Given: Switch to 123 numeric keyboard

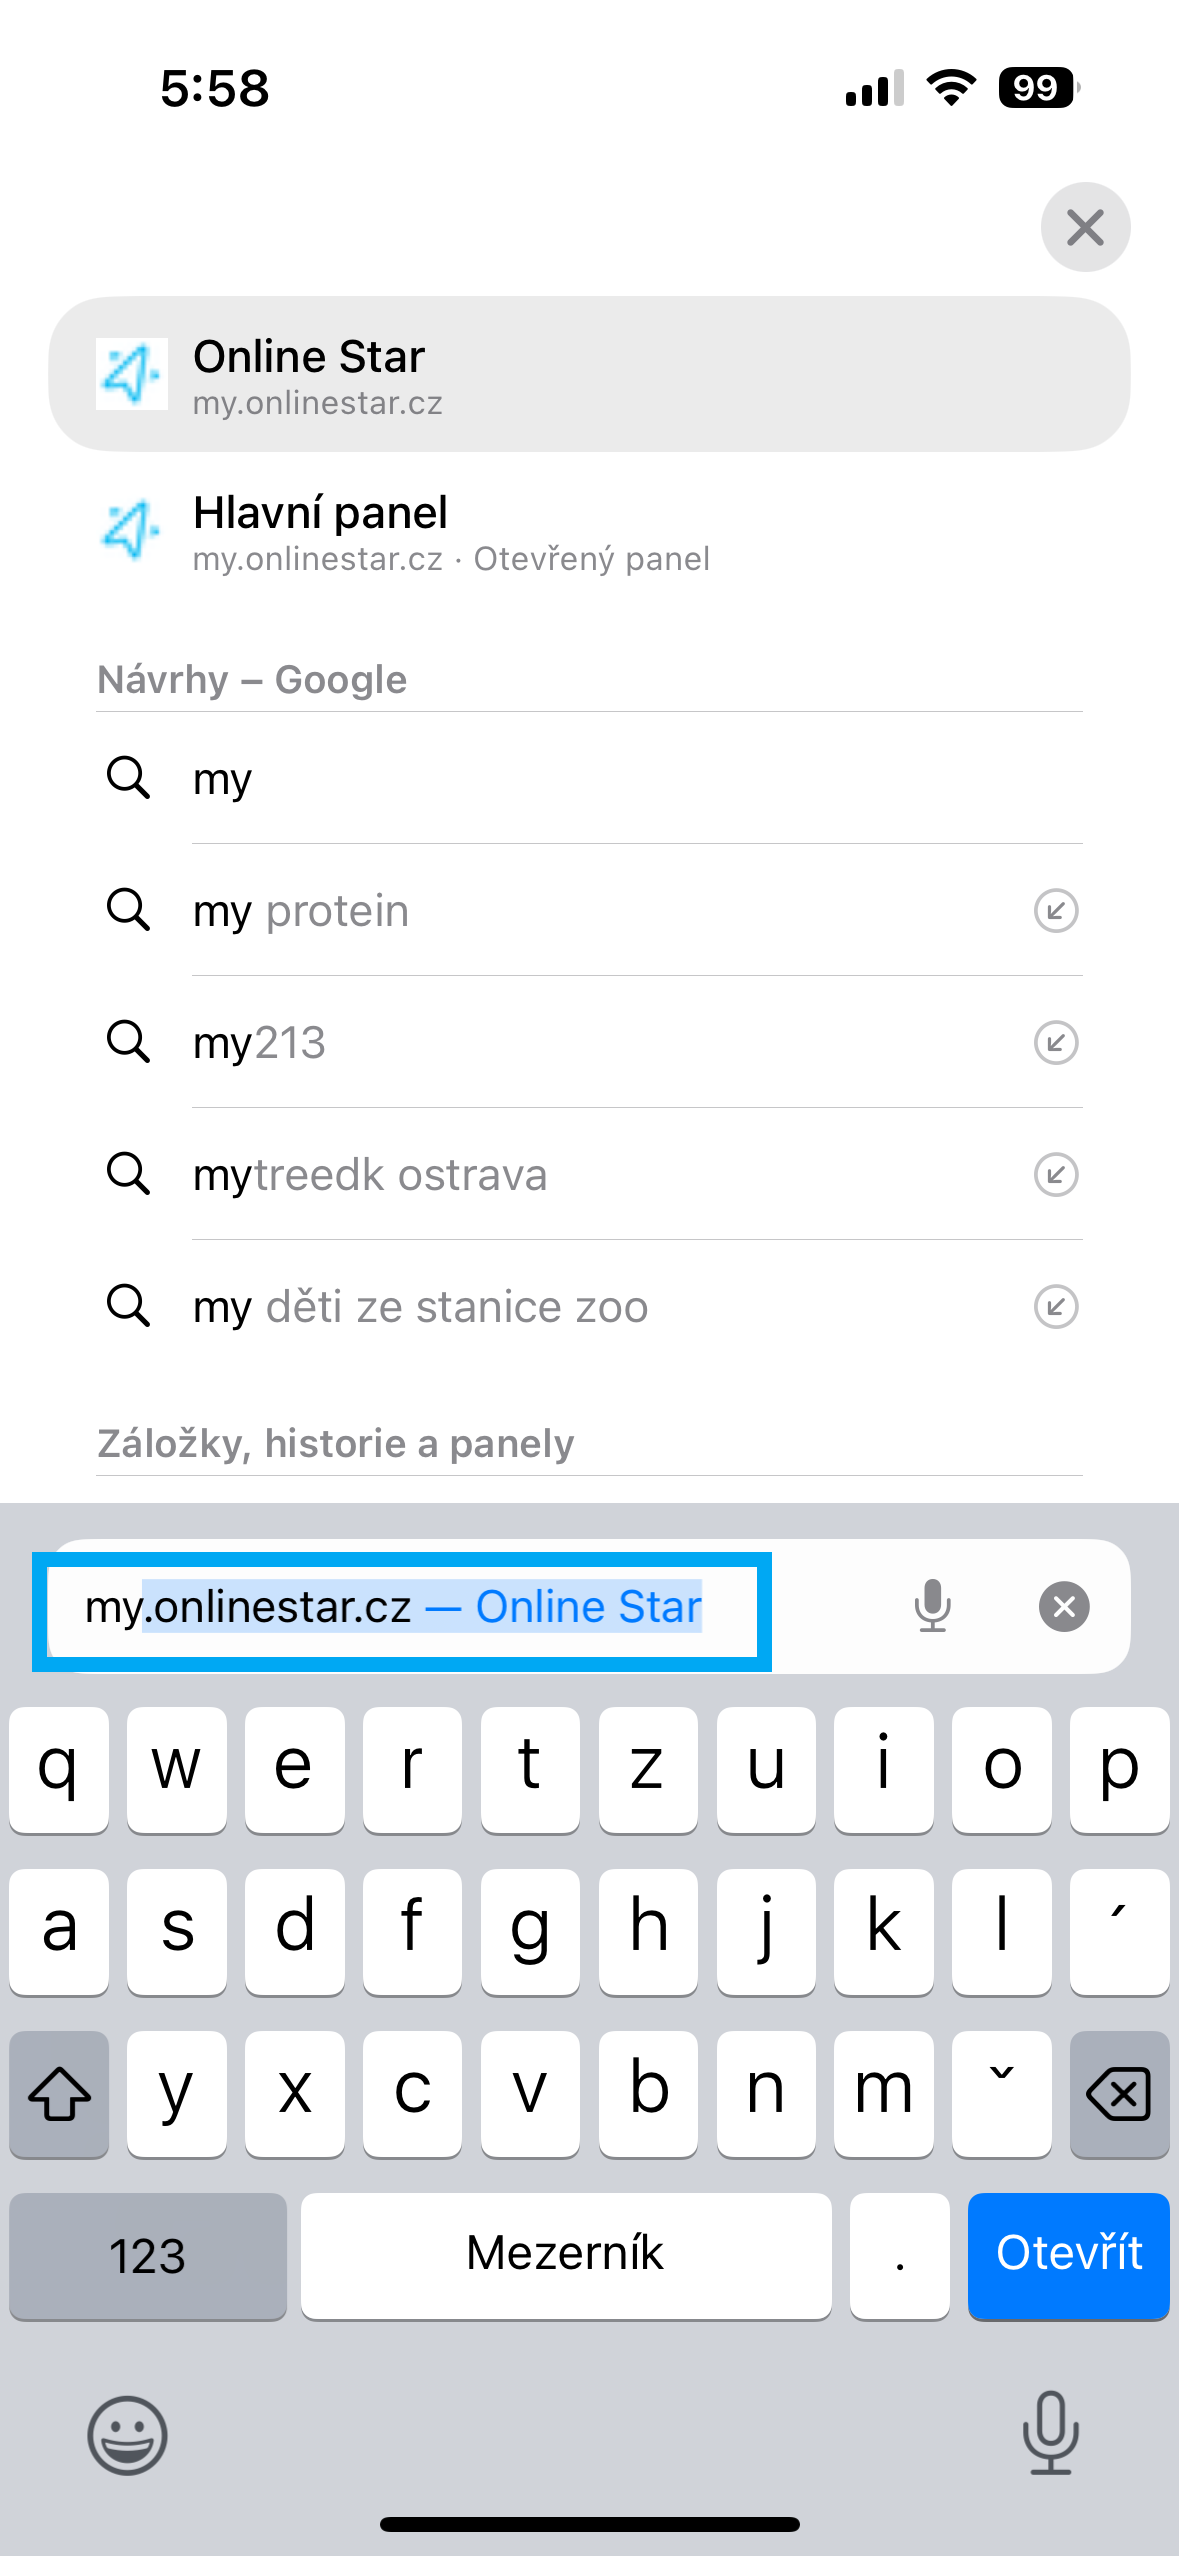Looking at the screenshot, I should tap(148, 2256).
